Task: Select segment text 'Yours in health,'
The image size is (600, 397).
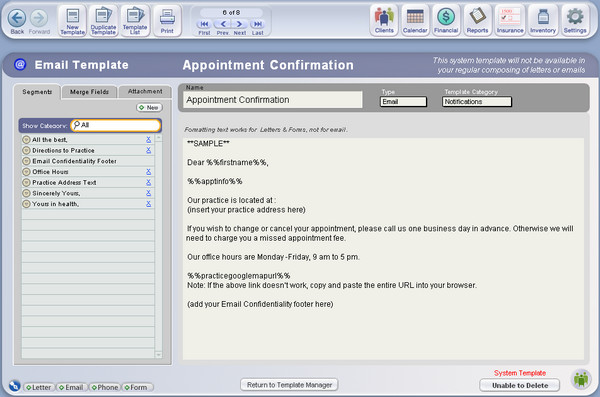Action: tap(55, 204)
